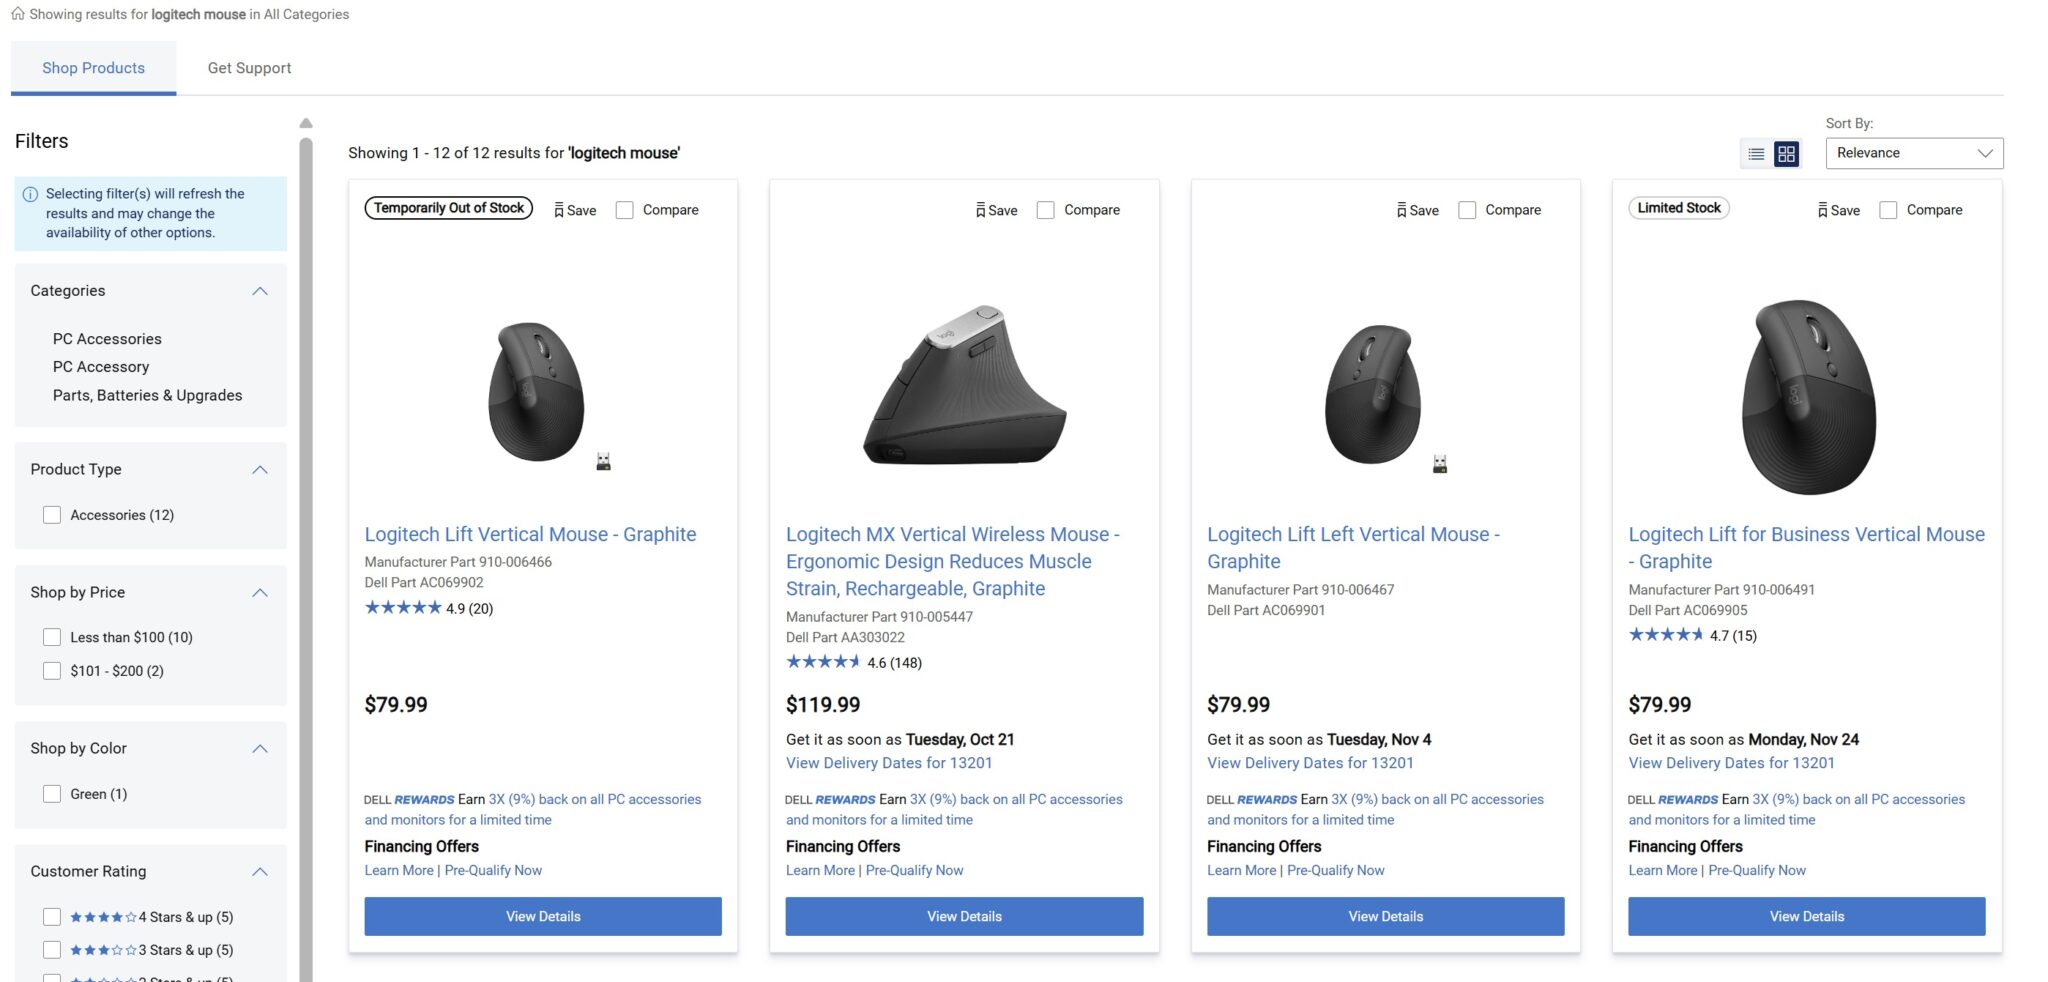The height and width of the screenshot is (982, 2048).
Task: Save the Logitech MX Vertical Wireless Mouse
Action: click(996, 210)
